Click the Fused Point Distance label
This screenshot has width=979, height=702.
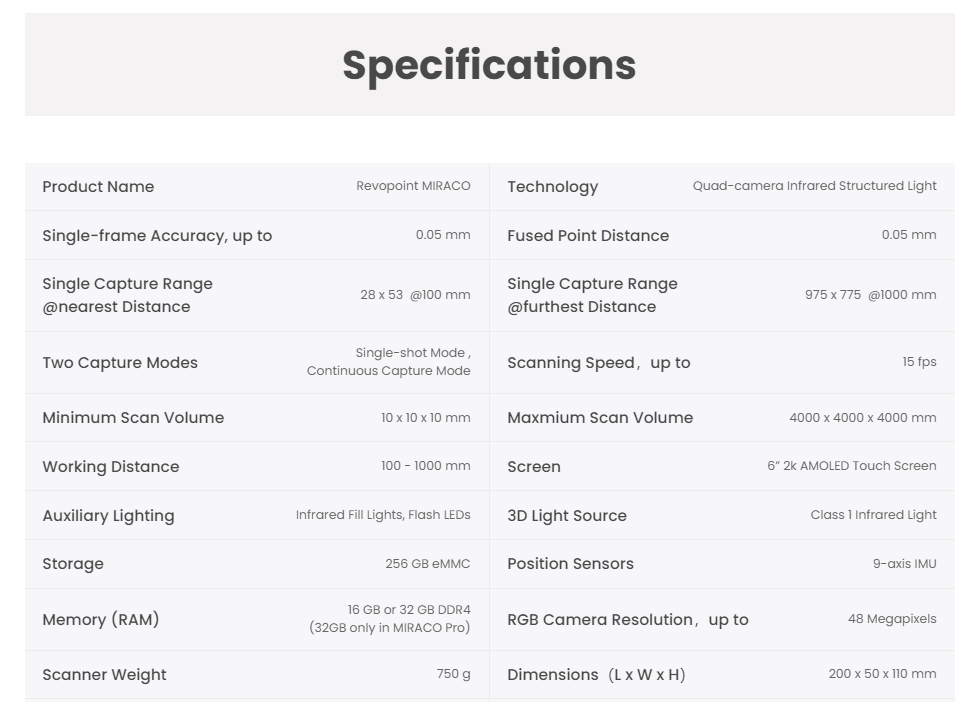588,236
